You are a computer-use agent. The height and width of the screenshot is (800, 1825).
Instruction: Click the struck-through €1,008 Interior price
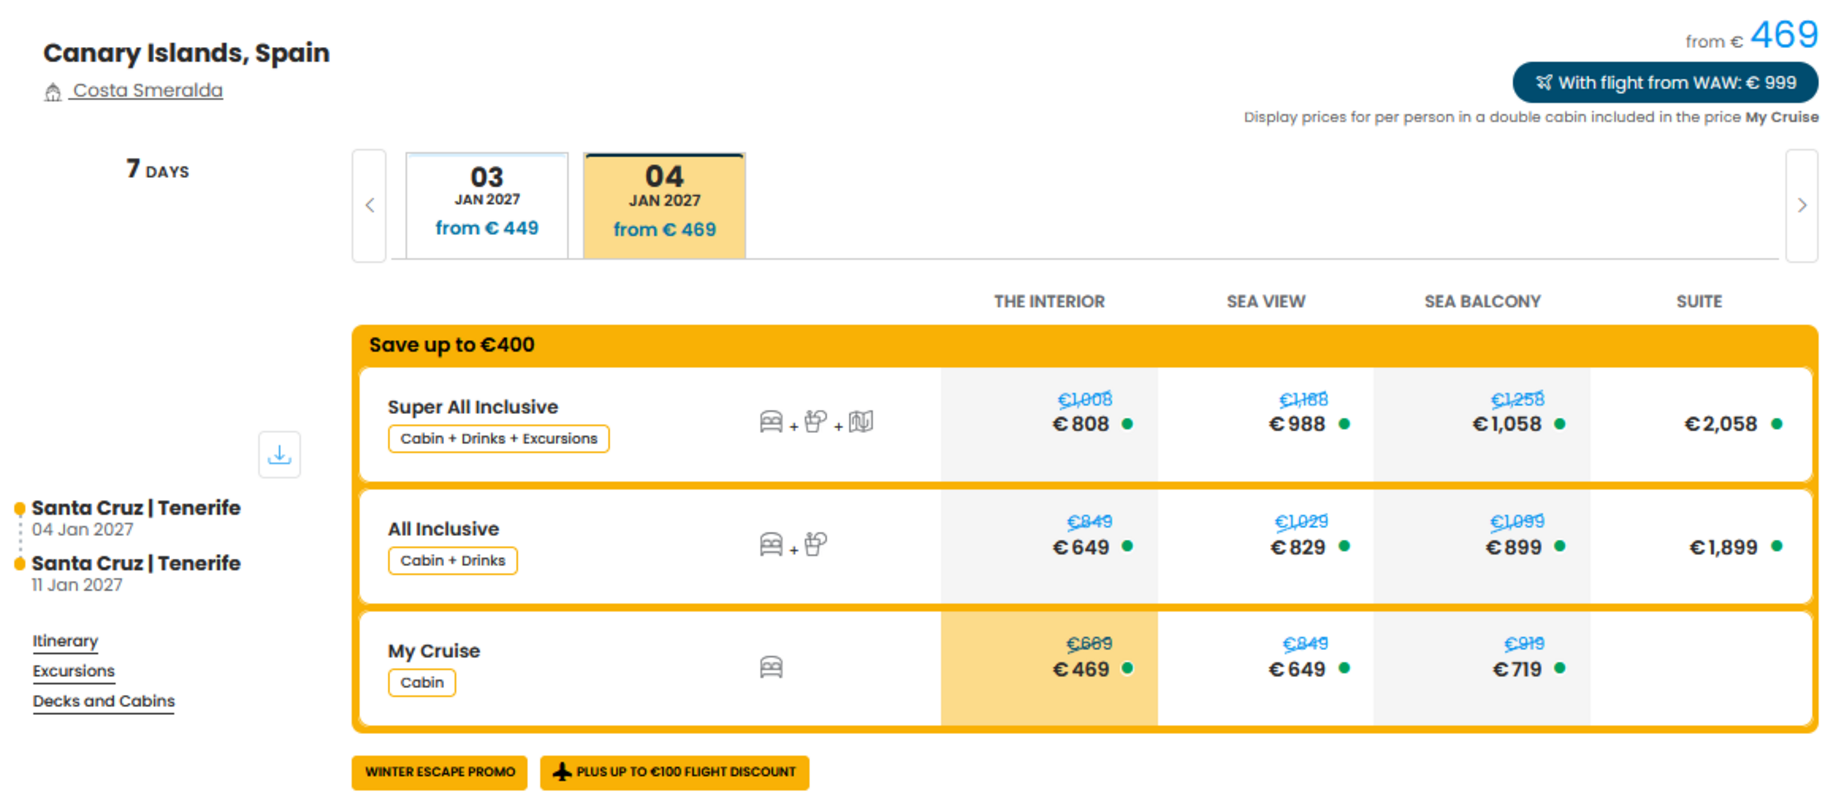click(x=1085, y=400)
